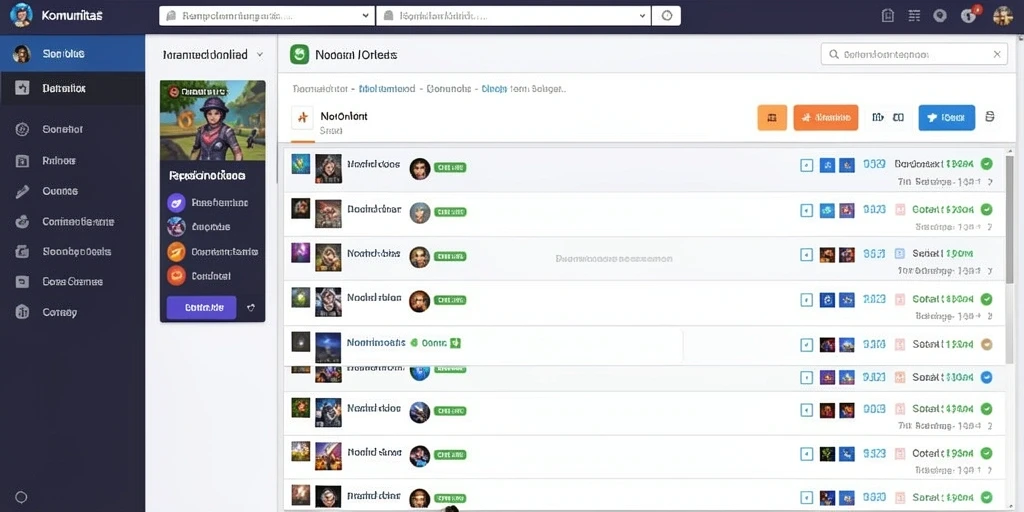Tick the checkbox in the row with blue status circle
1024x512 pixels.
click(807, 377)
